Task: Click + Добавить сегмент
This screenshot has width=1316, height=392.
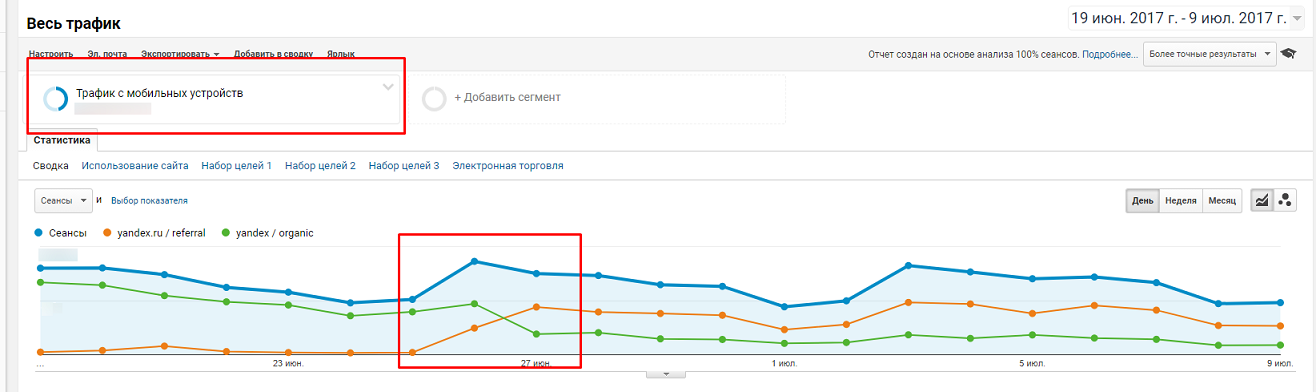Action: (507, 98)
